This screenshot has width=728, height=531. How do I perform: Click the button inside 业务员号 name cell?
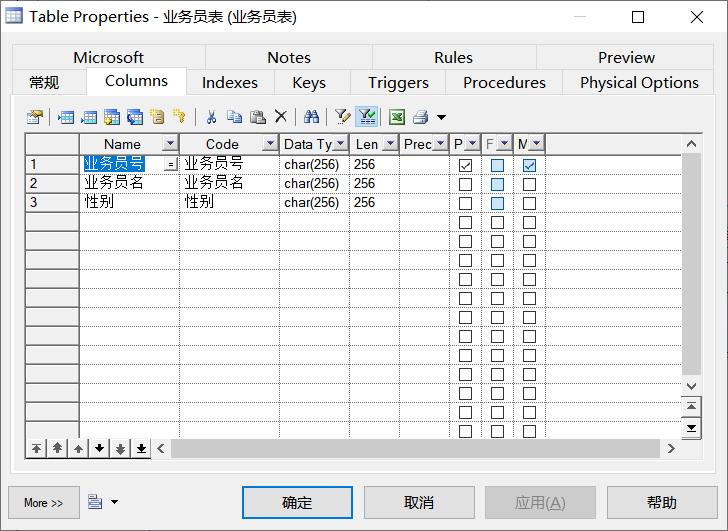tap(171, 164)
